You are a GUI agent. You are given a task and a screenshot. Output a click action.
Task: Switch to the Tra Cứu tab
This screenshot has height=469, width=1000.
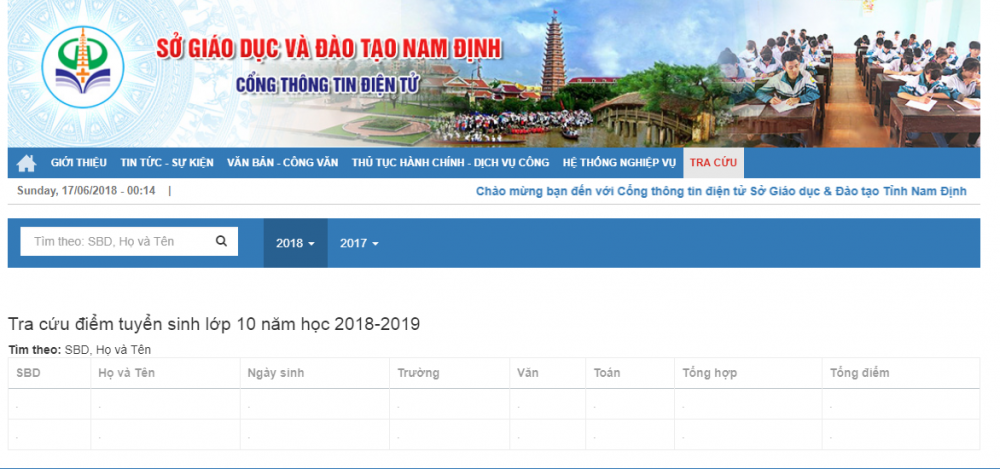(713, 162)
